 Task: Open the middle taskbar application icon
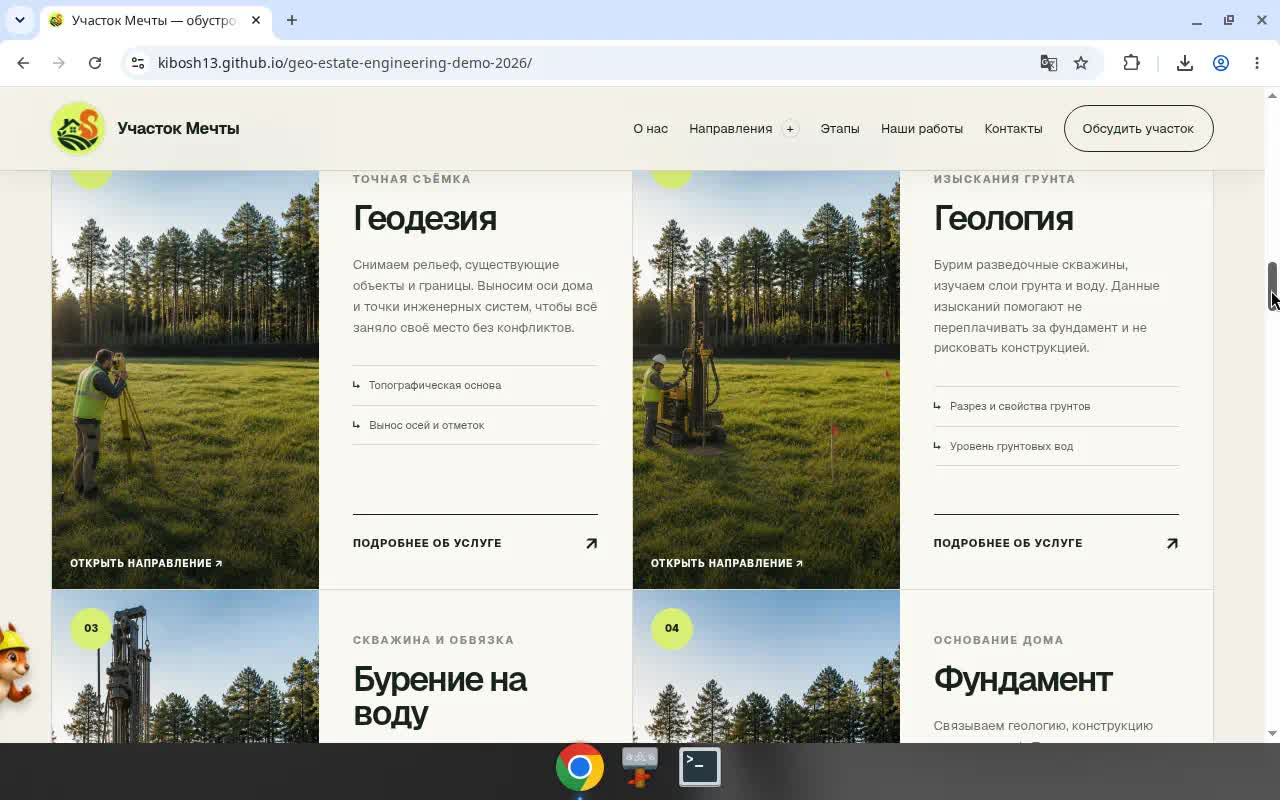click(x=640, y=767)
